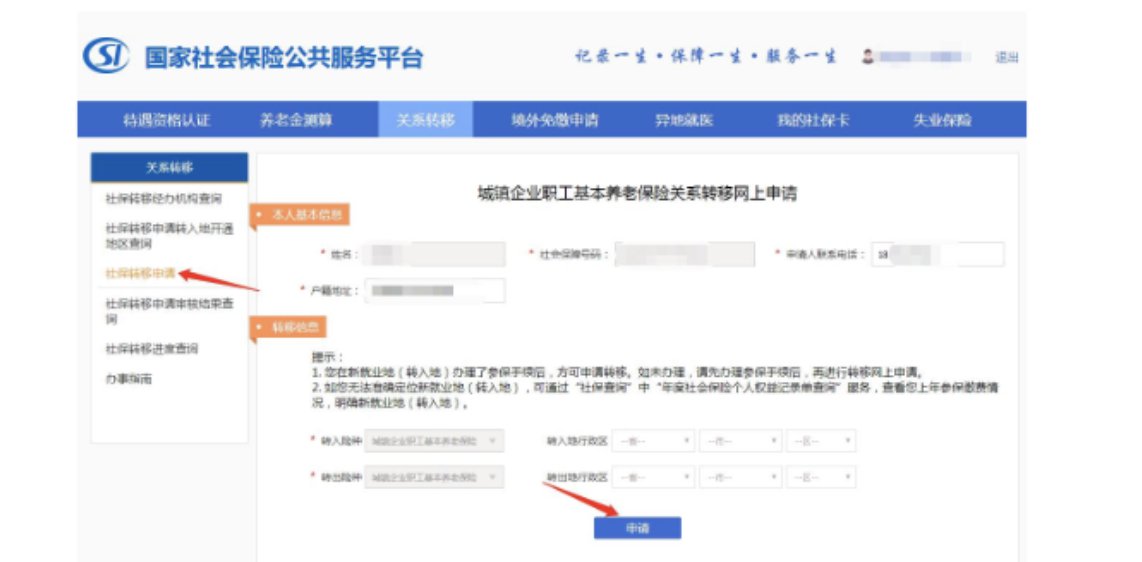Open the 转出地行政区 district dropdown
Viewport: 1142px width, 562px height.
pyautogui.click(x=821, y=478)
